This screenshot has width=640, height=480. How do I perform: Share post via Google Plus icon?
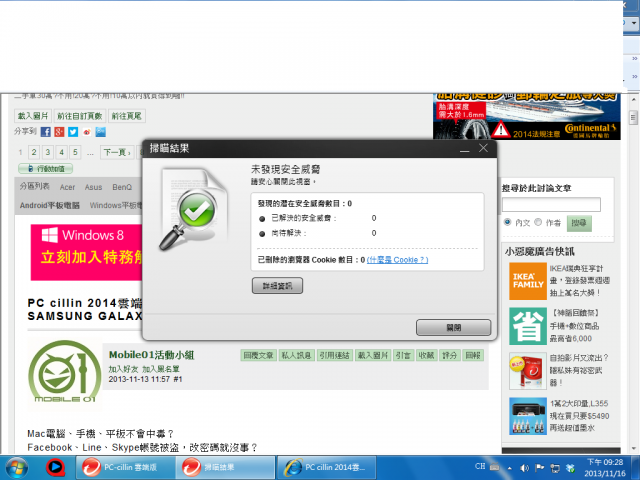tap(59, 132)
